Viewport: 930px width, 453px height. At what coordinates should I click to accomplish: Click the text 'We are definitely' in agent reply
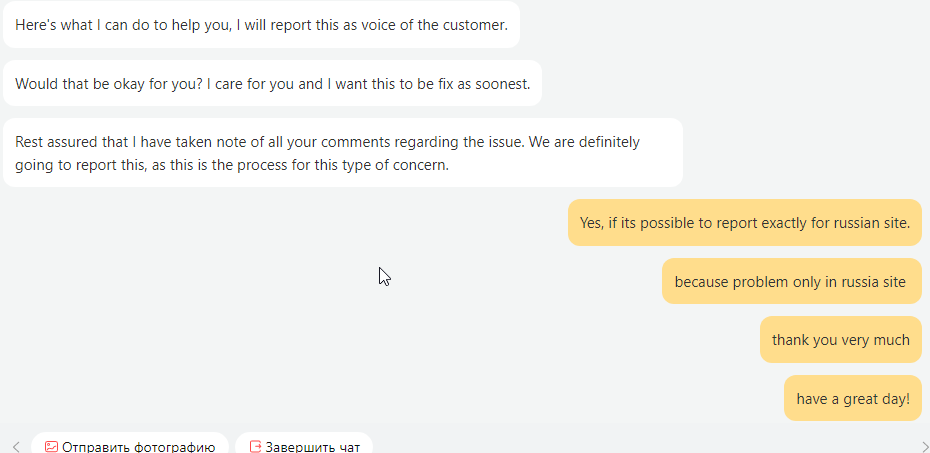(584, 142)
